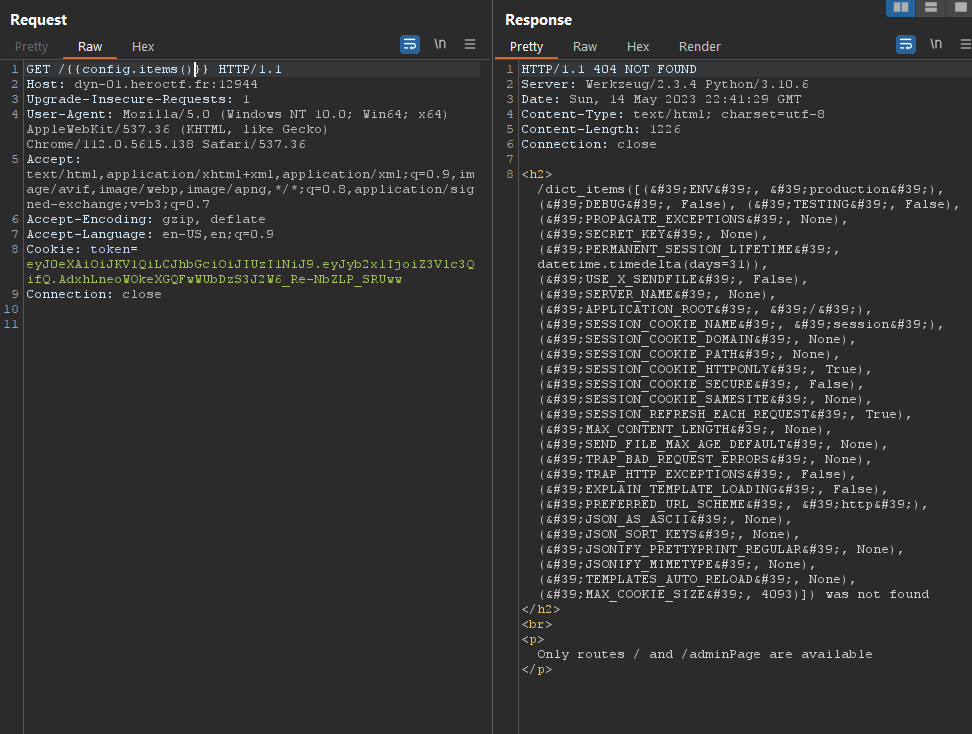972x734 pixels.
Task: Click the 'Content-Type: text/html; charset=utf-8' header
Action: coord(673,114)
